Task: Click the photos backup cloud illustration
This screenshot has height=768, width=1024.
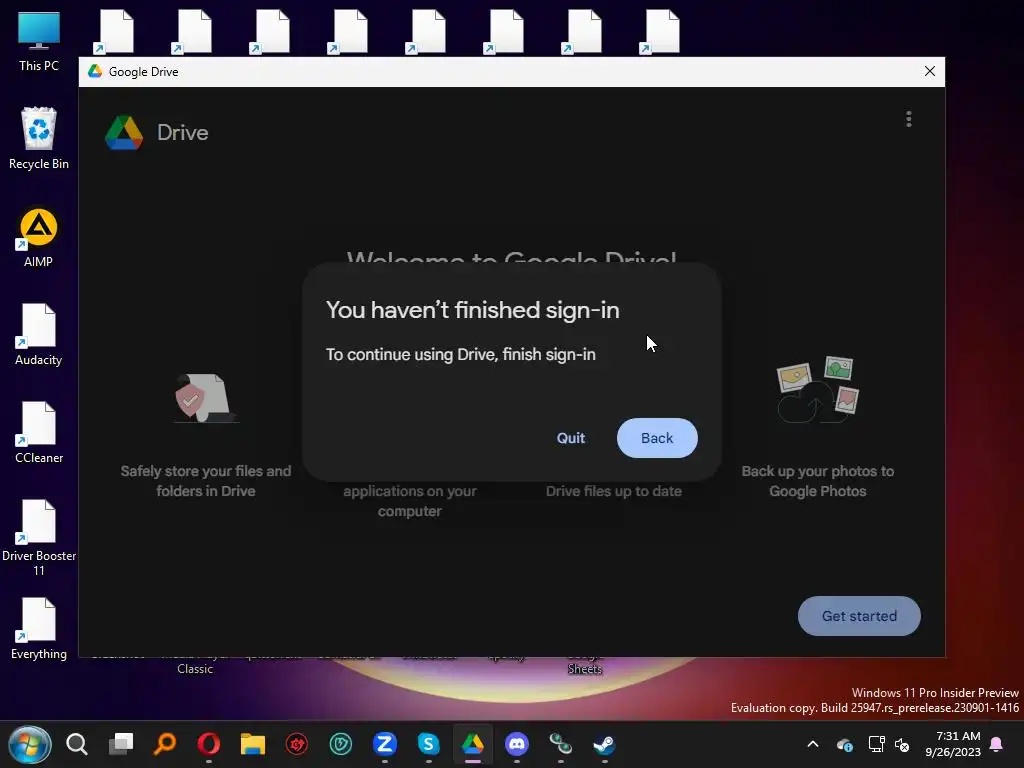Action: pyautogui.click(x=818, y=390)
